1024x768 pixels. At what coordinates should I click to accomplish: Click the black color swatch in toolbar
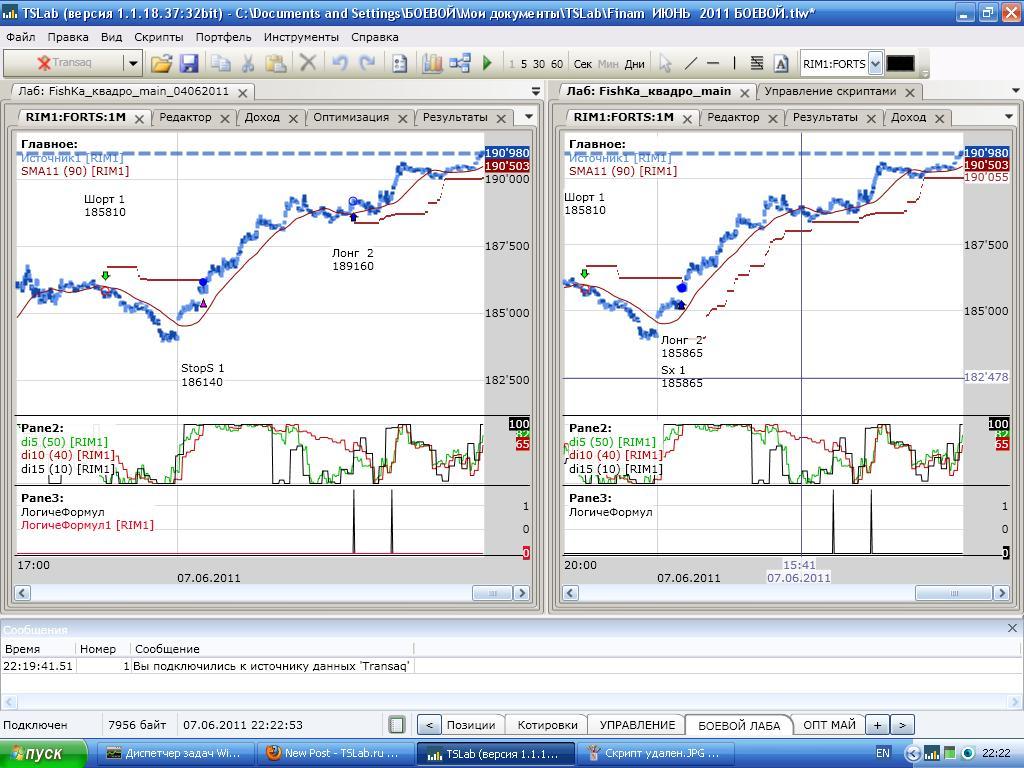tap(900, 63)
